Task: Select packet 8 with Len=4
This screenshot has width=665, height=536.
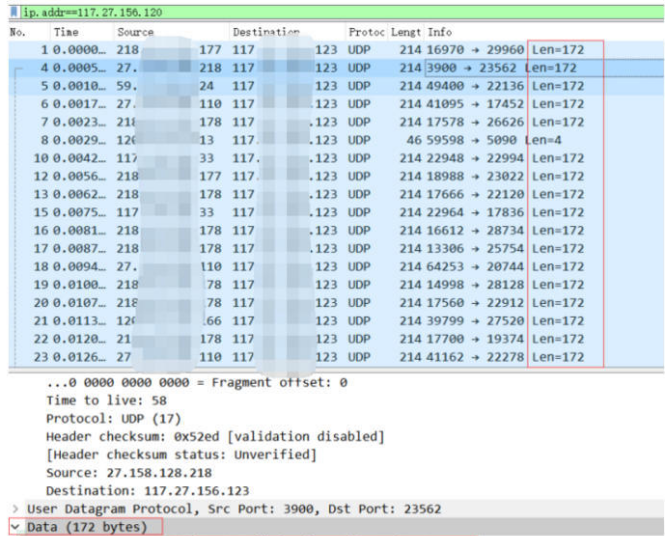Action: pyautogui.click(x=336, y=140)
